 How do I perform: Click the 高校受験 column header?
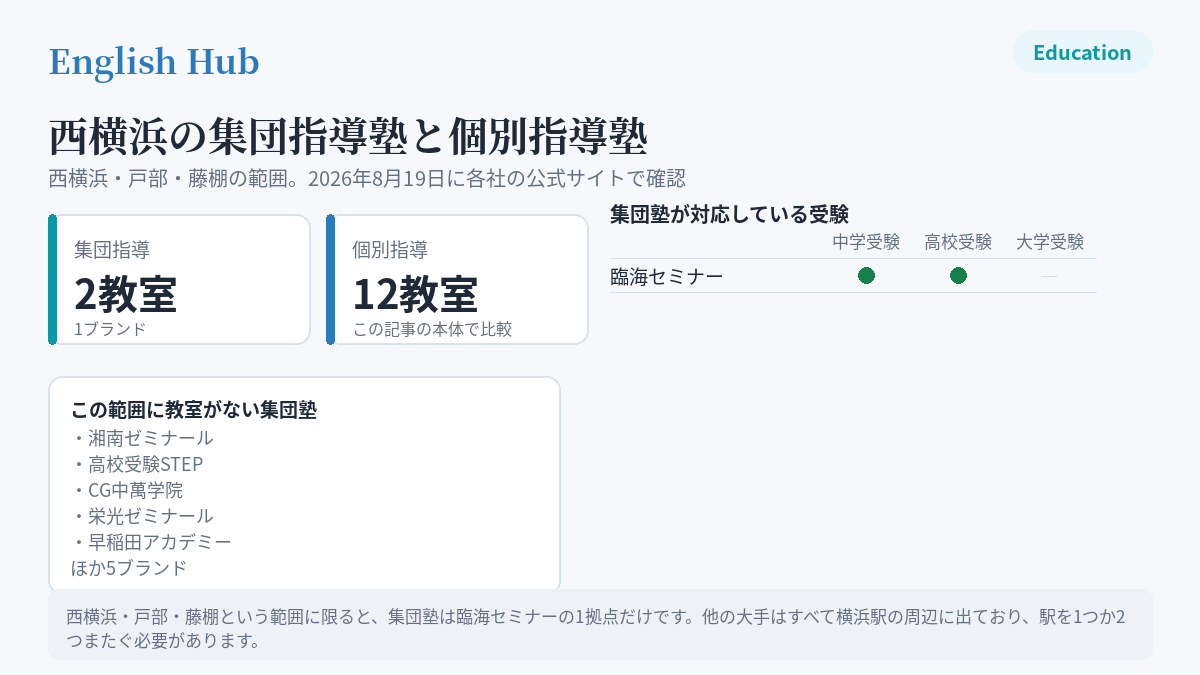(958, 242)
